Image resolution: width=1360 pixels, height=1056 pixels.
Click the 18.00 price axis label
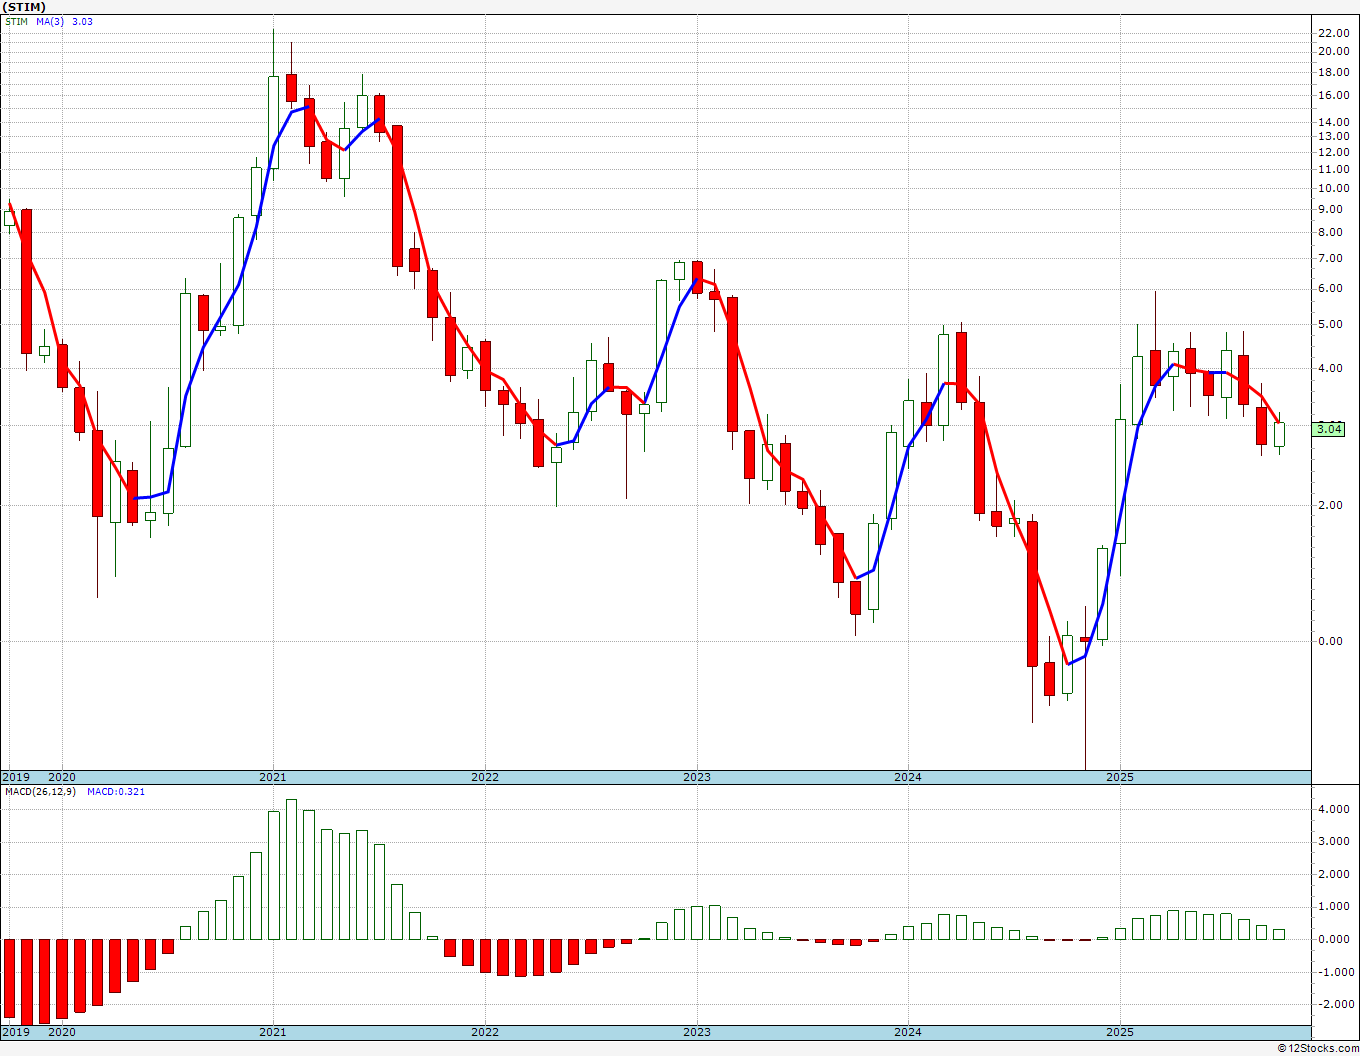point(1333,72)
